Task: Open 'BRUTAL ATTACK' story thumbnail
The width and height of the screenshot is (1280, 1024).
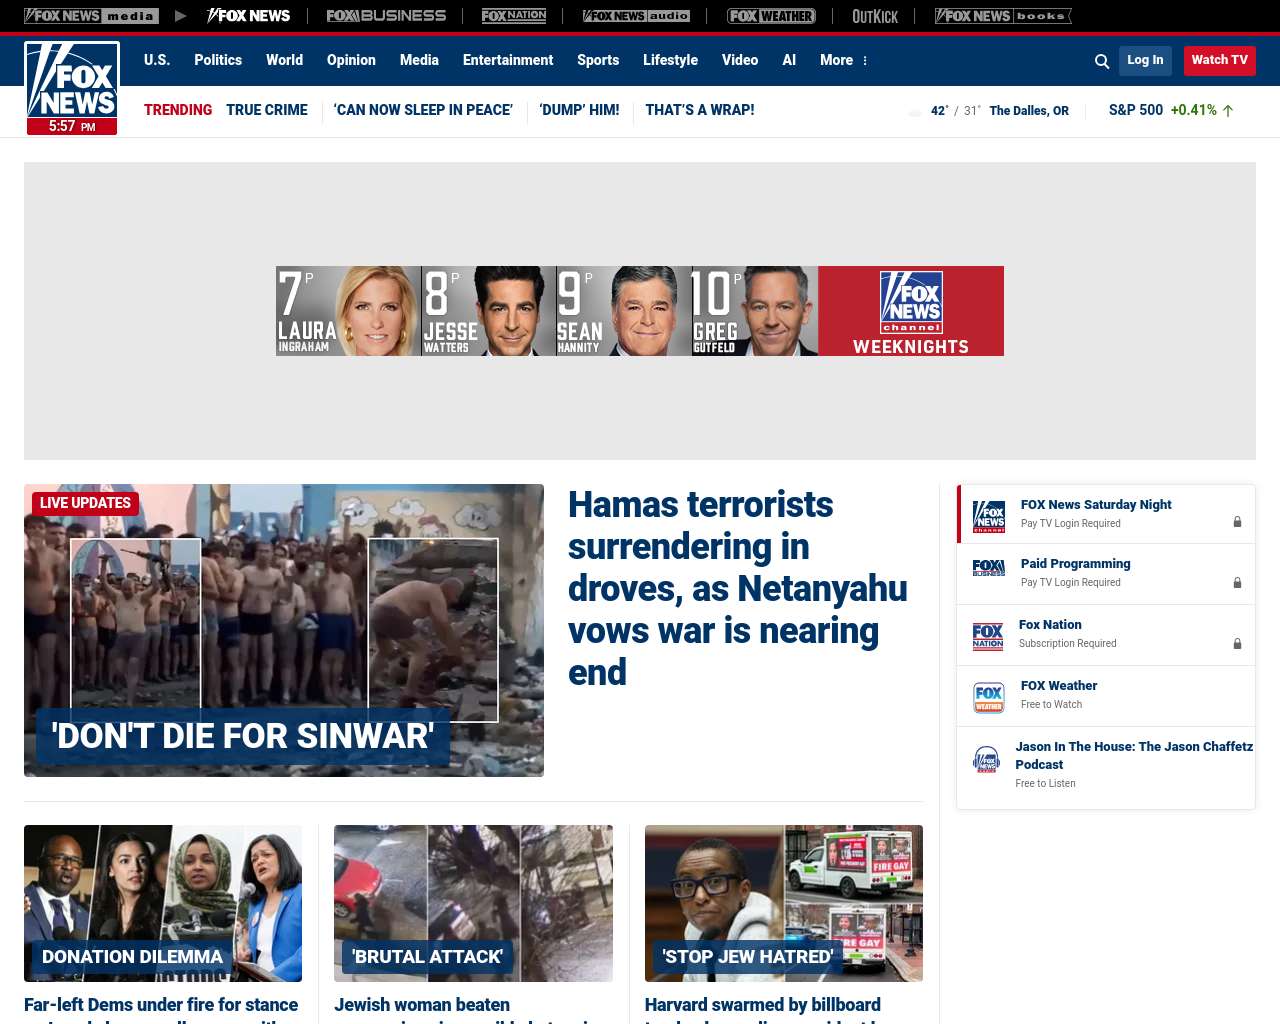Action: 473,903
